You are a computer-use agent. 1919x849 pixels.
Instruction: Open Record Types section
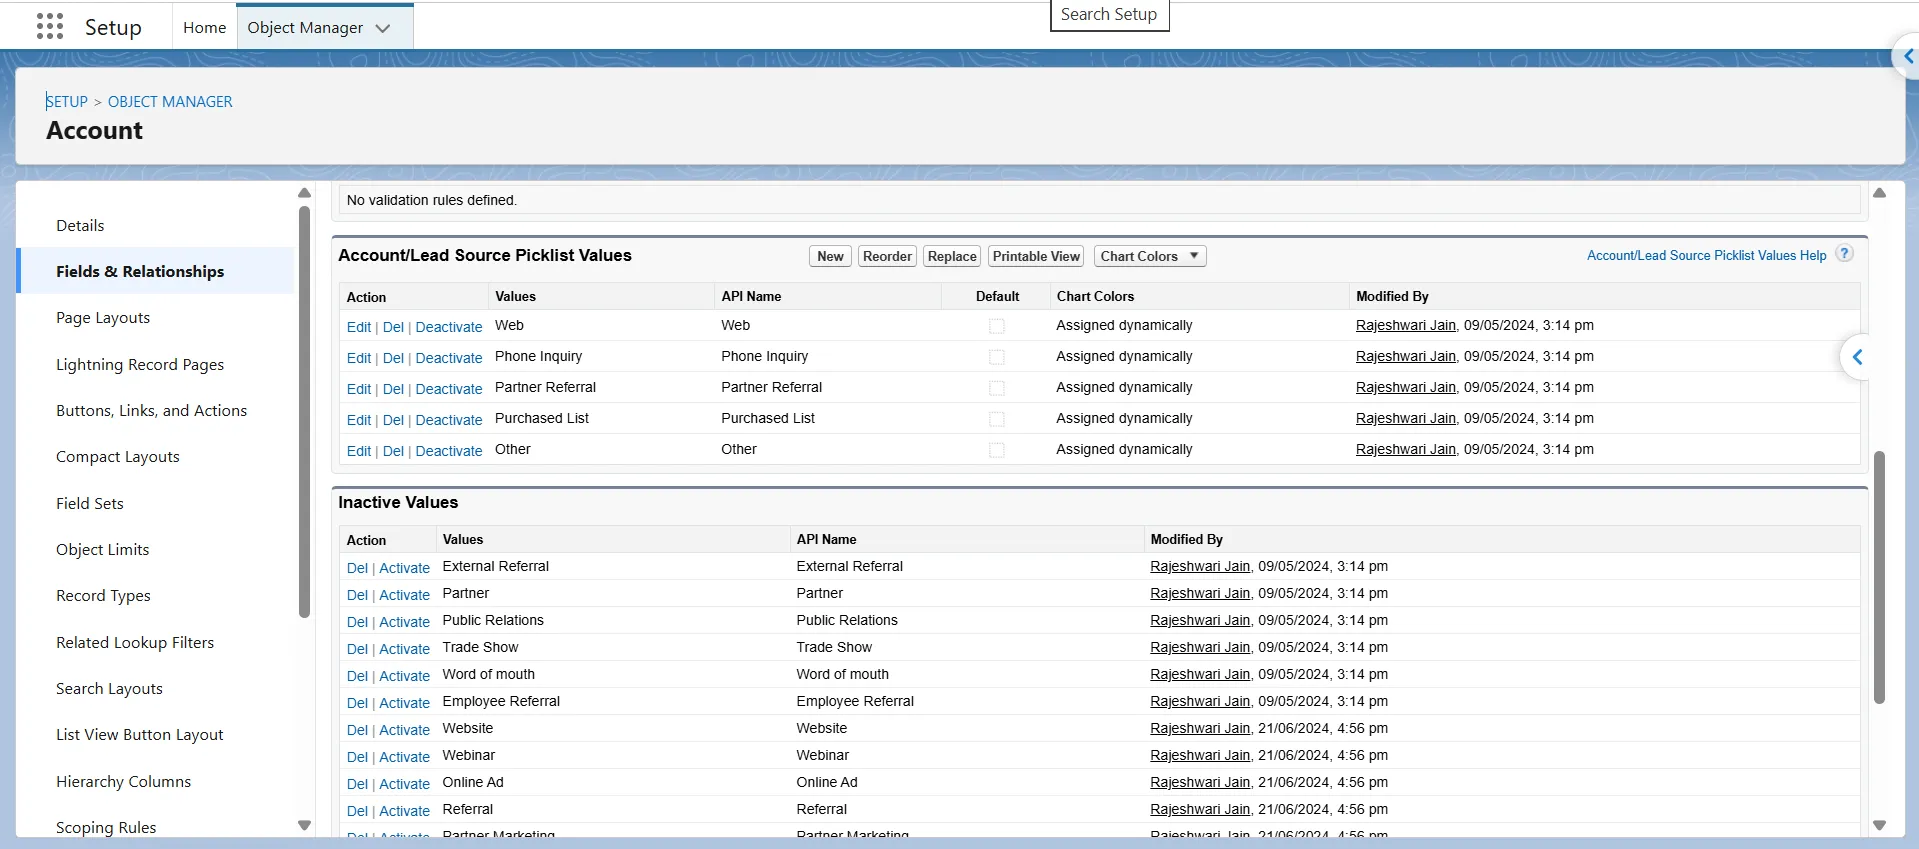(x=103, y=595)
